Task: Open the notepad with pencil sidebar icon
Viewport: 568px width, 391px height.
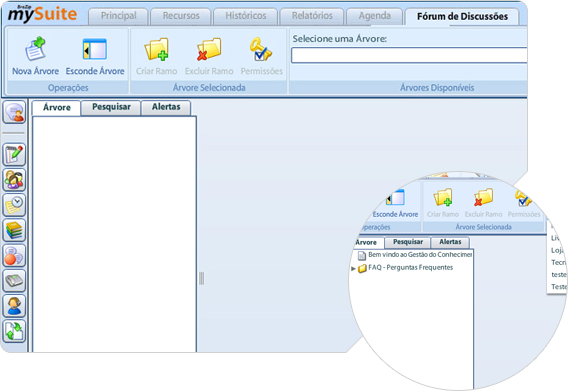Action: click(14, 154)
